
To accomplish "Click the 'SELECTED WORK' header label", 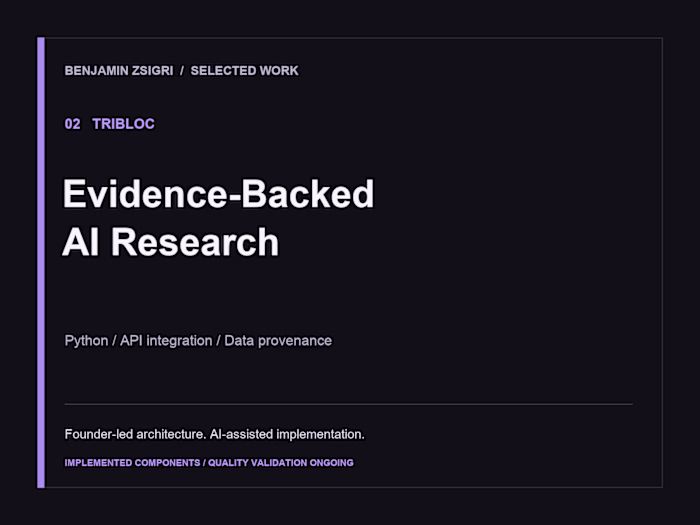I will (x=245, y=71).
